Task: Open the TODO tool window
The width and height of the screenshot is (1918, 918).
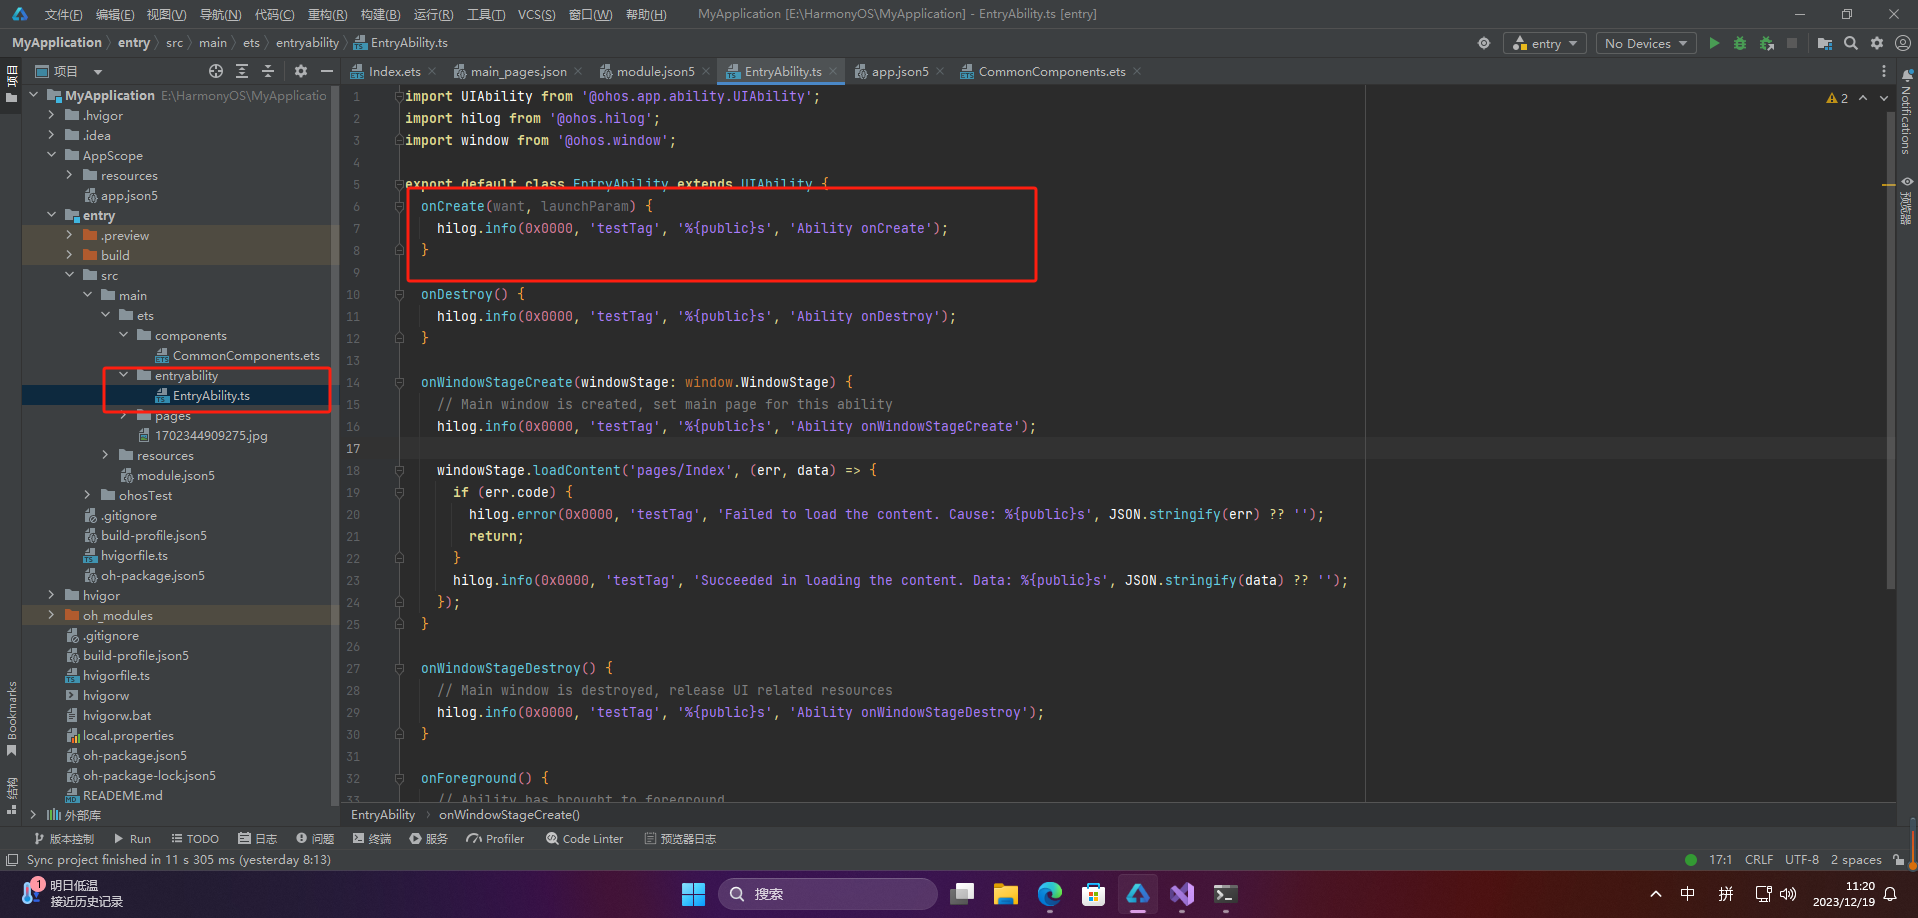Action: point(195,839)
